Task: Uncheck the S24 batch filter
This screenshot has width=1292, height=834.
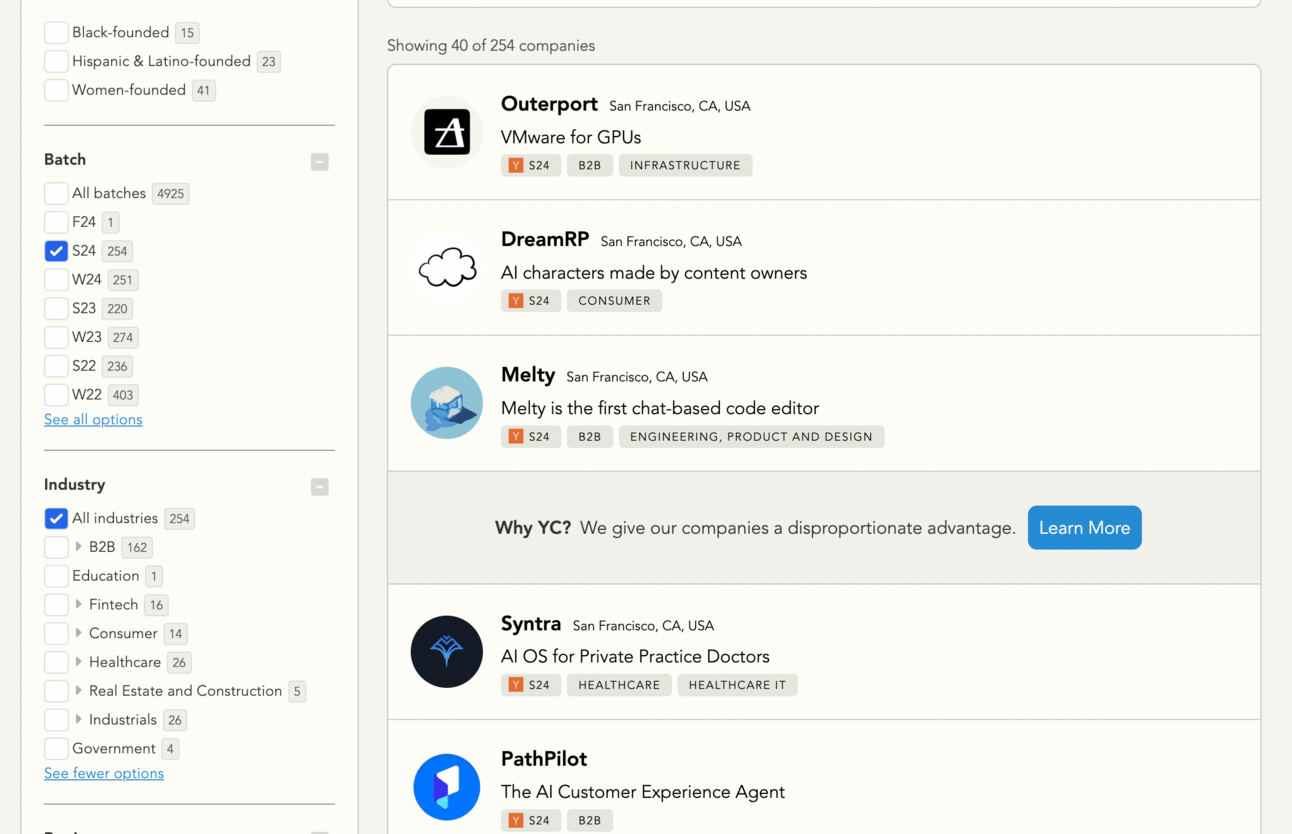Action: click(56, 251)
